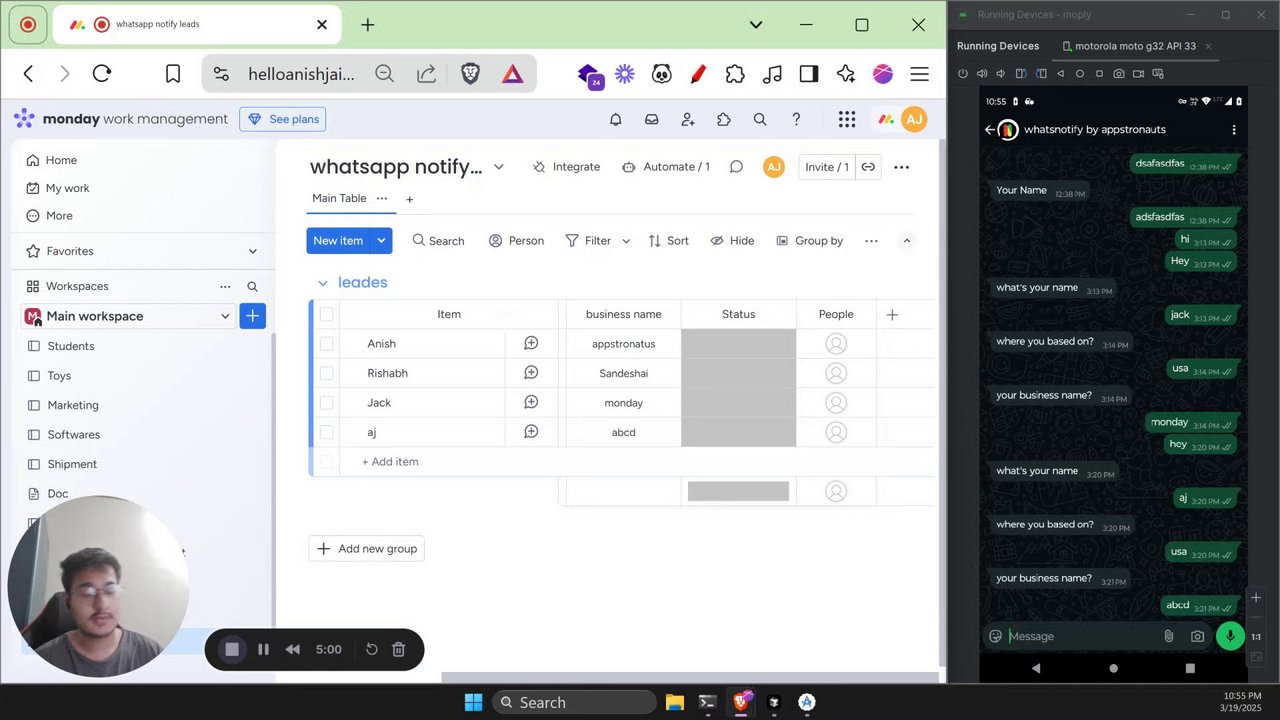Expand the Favorites section

pos(253,251)
